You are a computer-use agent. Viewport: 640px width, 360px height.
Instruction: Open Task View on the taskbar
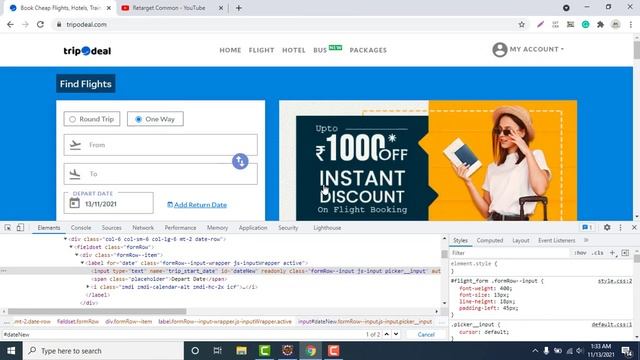[218, 351]
